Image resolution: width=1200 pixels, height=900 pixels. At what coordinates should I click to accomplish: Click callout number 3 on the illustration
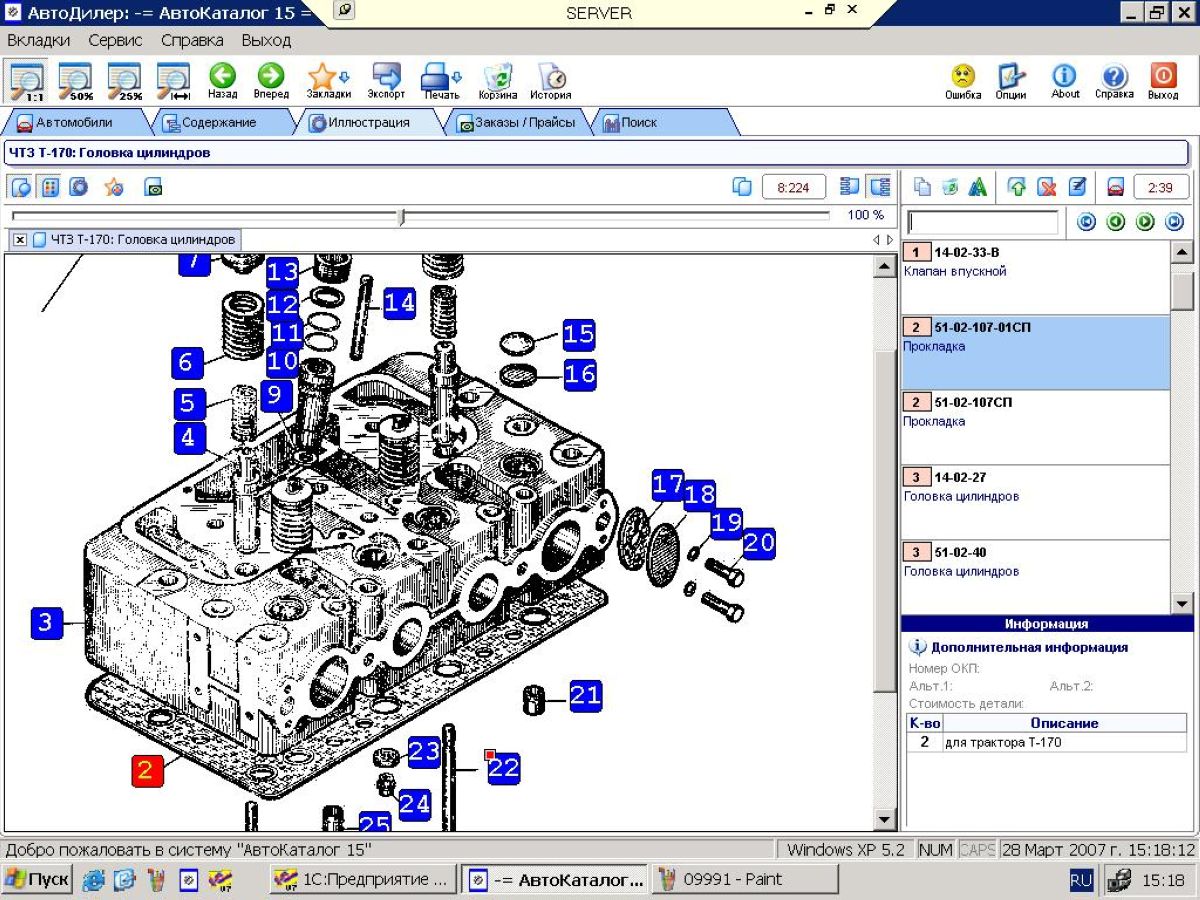point(45,623)
